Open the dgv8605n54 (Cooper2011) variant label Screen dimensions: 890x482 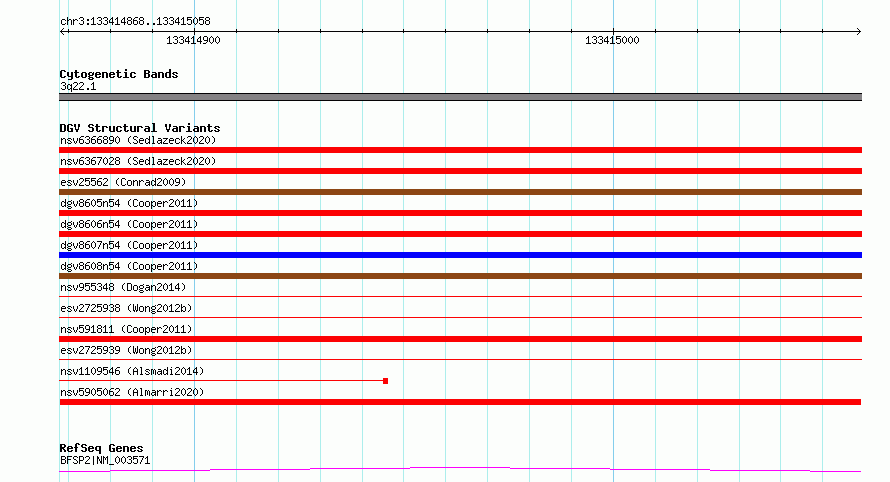point(129,203)
